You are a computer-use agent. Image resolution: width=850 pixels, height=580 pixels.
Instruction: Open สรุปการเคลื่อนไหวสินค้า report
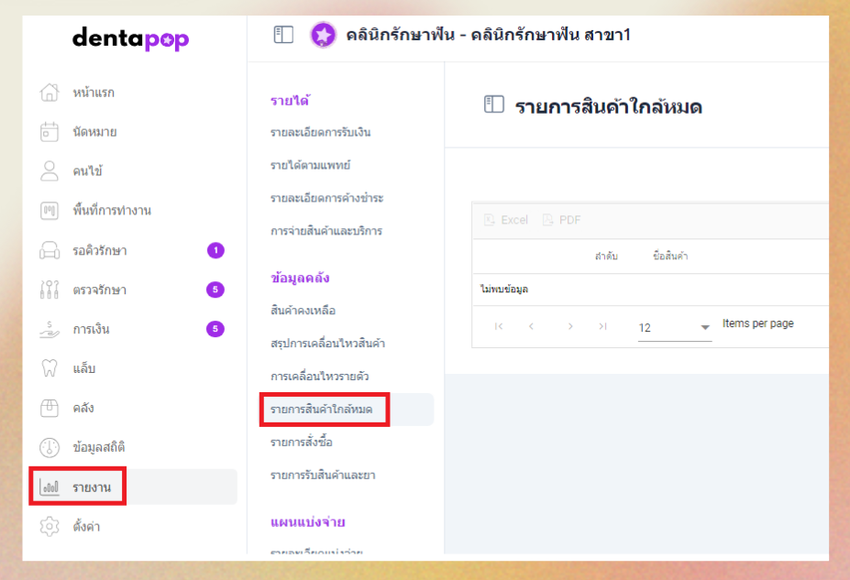click(x=327, y=343)
